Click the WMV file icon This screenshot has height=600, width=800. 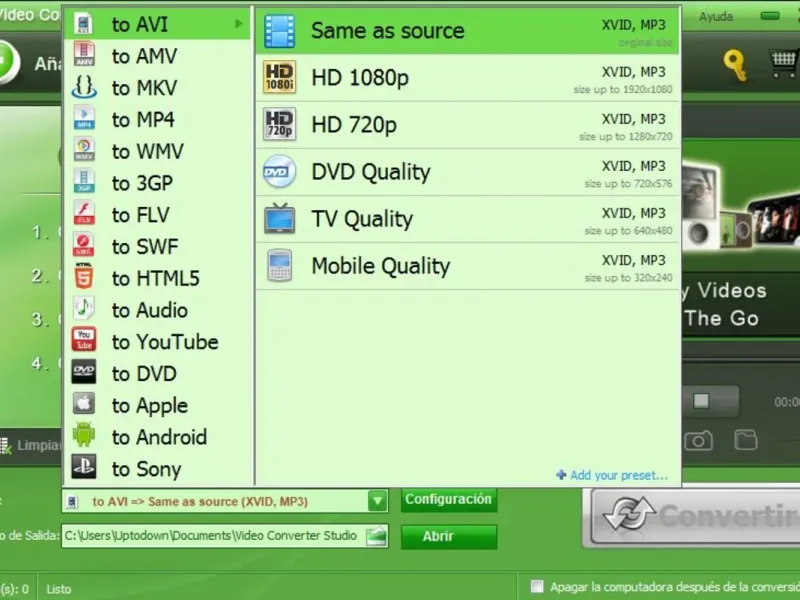(x=84, y=150)
